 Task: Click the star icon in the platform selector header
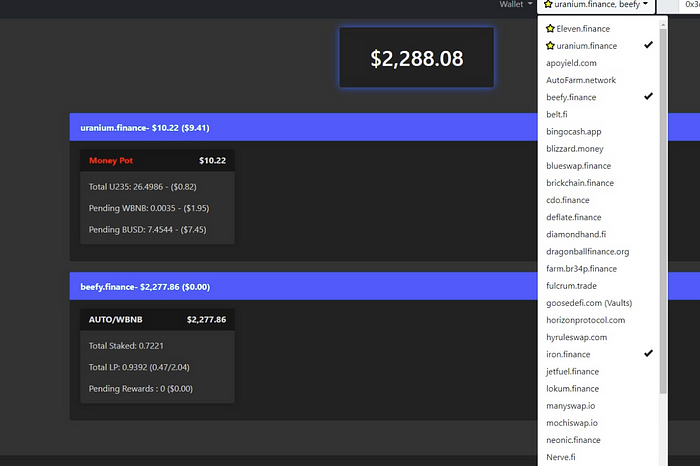point(548,4)
